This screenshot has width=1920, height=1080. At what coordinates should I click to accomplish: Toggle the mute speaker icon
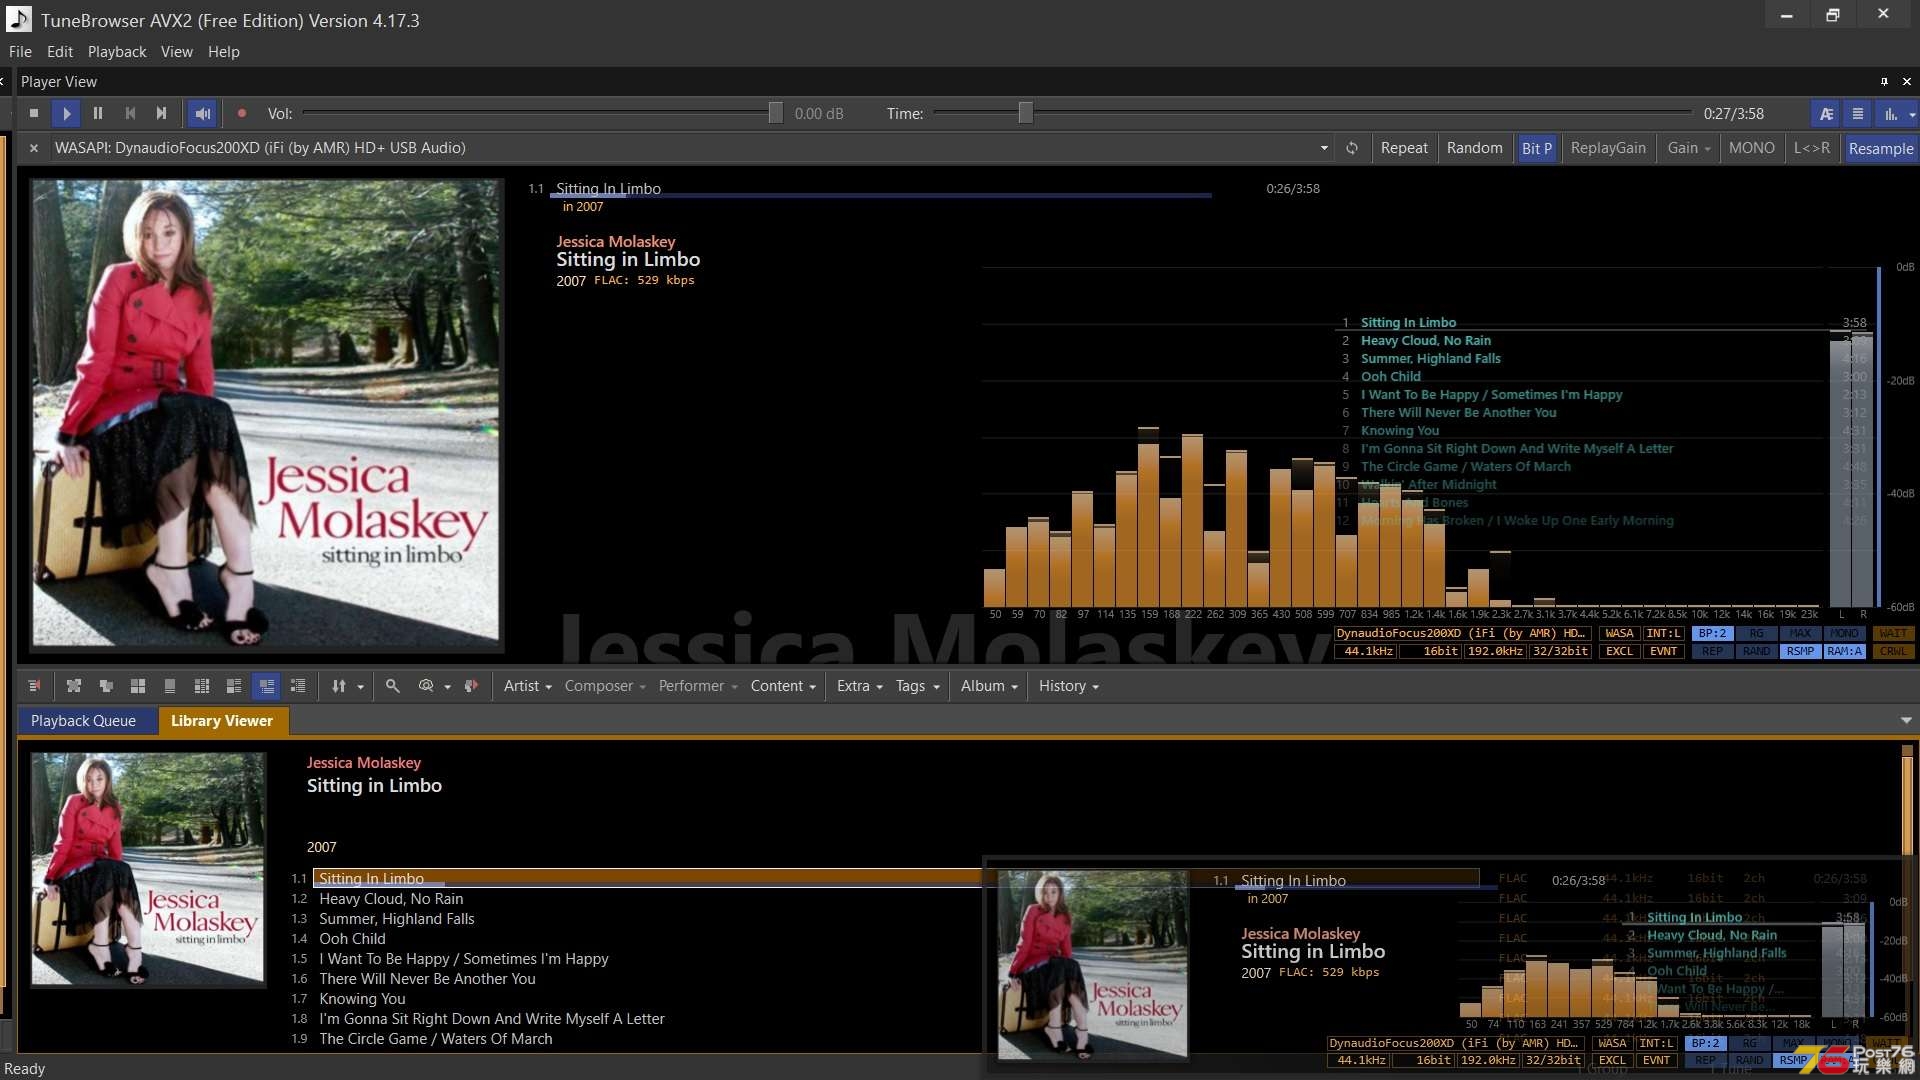click(202, 114)
